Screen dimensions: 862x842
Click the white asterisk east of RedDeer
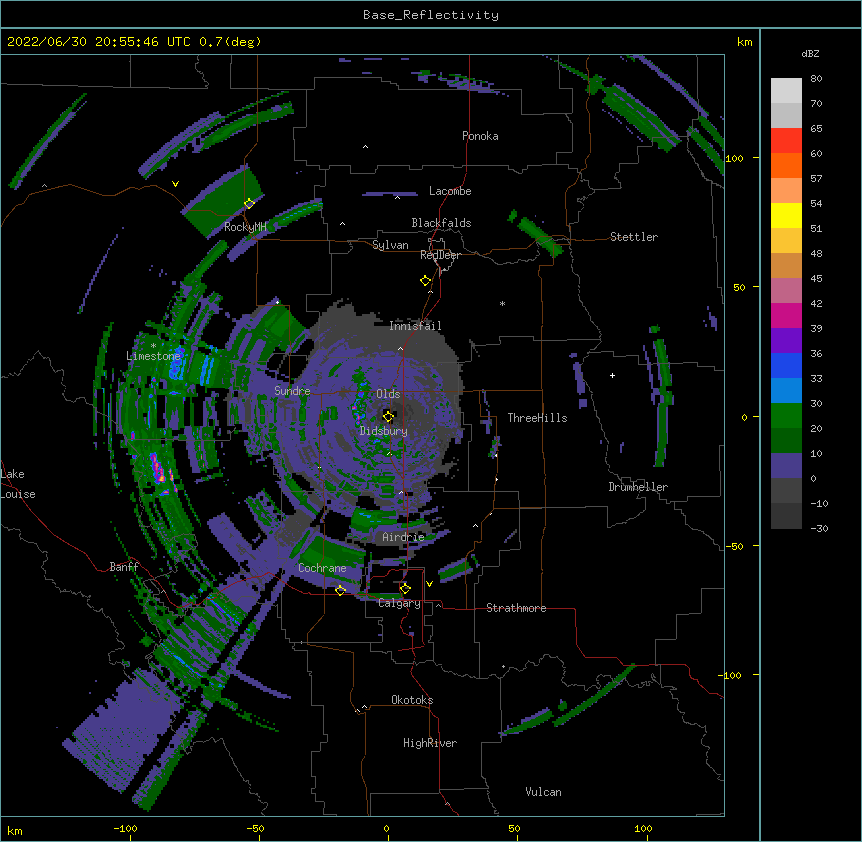pyautogui.click(x=502, y=303)
